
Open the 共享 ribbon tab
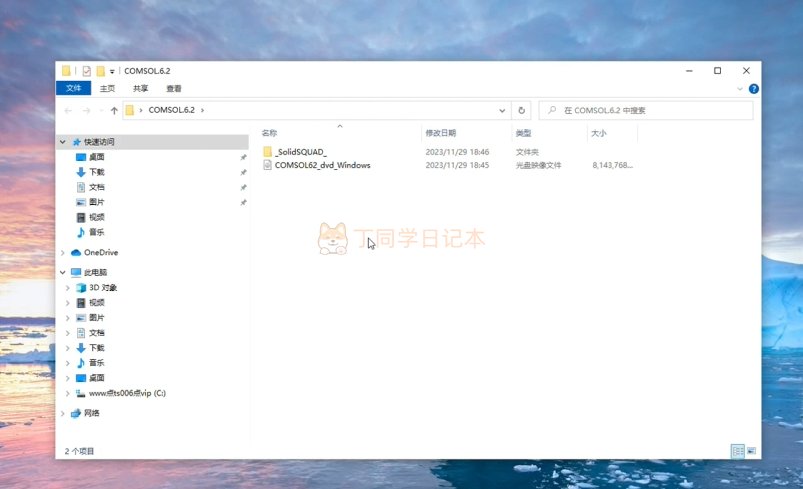(140, 89)
